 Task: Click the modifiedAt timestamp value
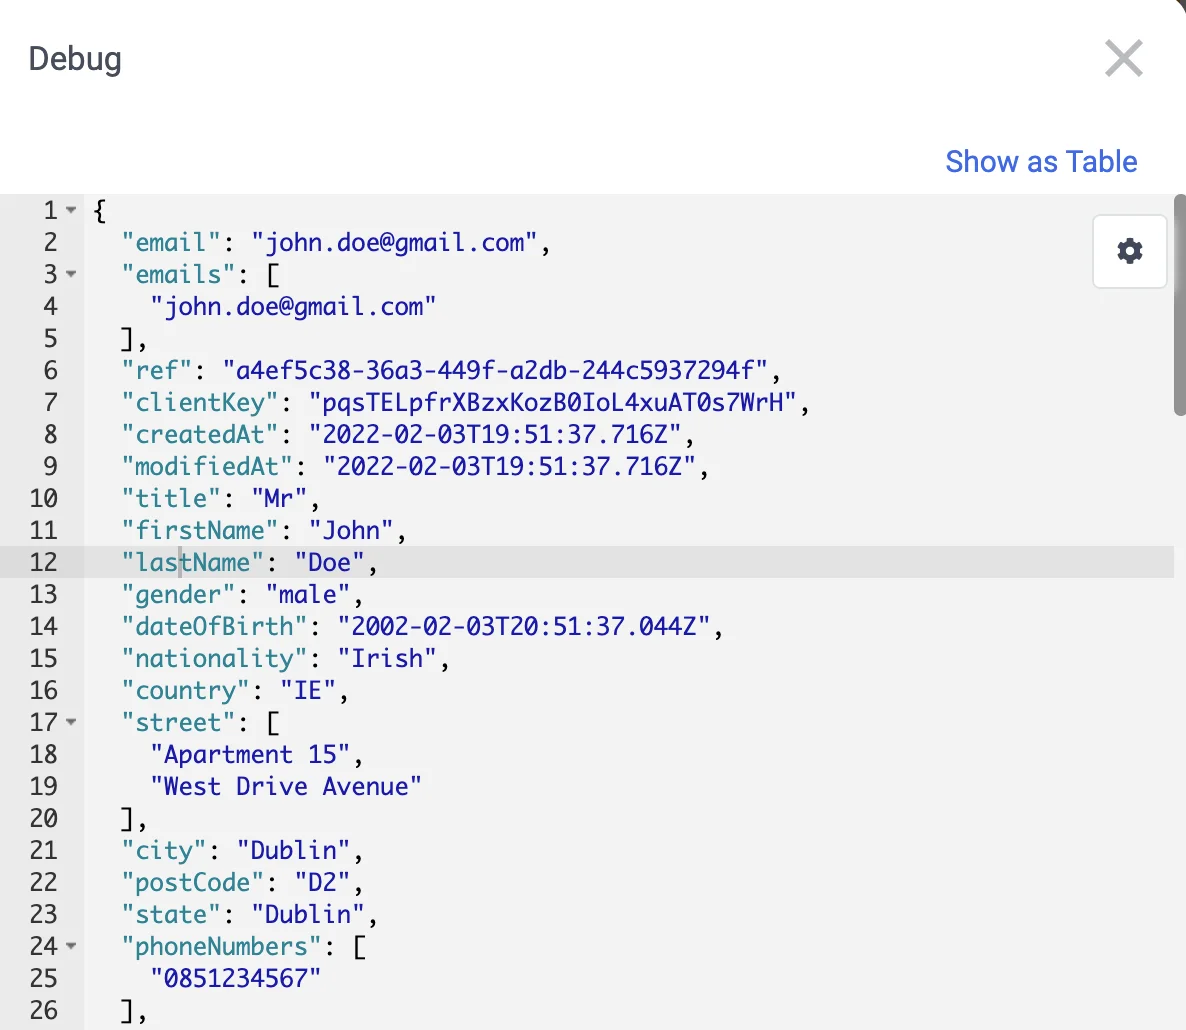510,467
